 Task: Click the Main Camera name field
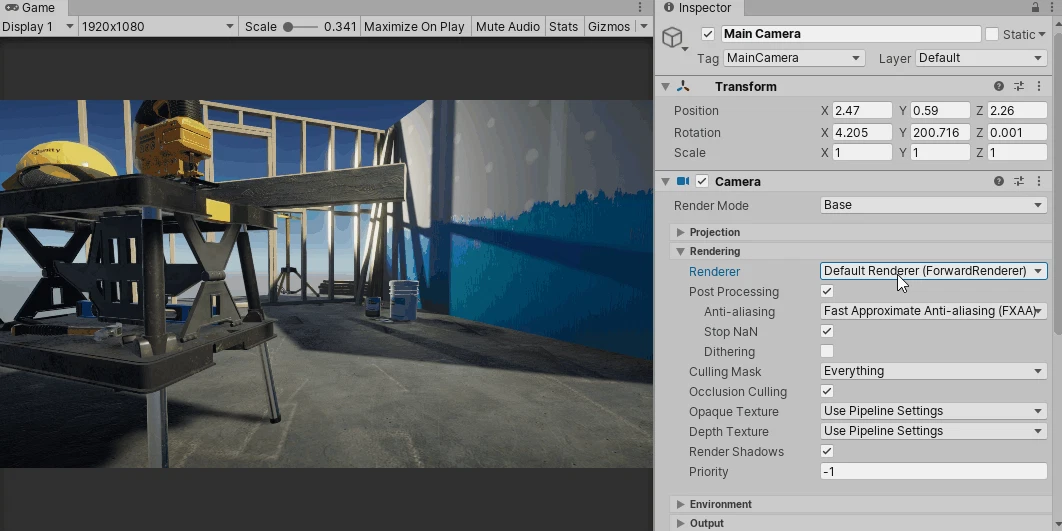point(851,34)
